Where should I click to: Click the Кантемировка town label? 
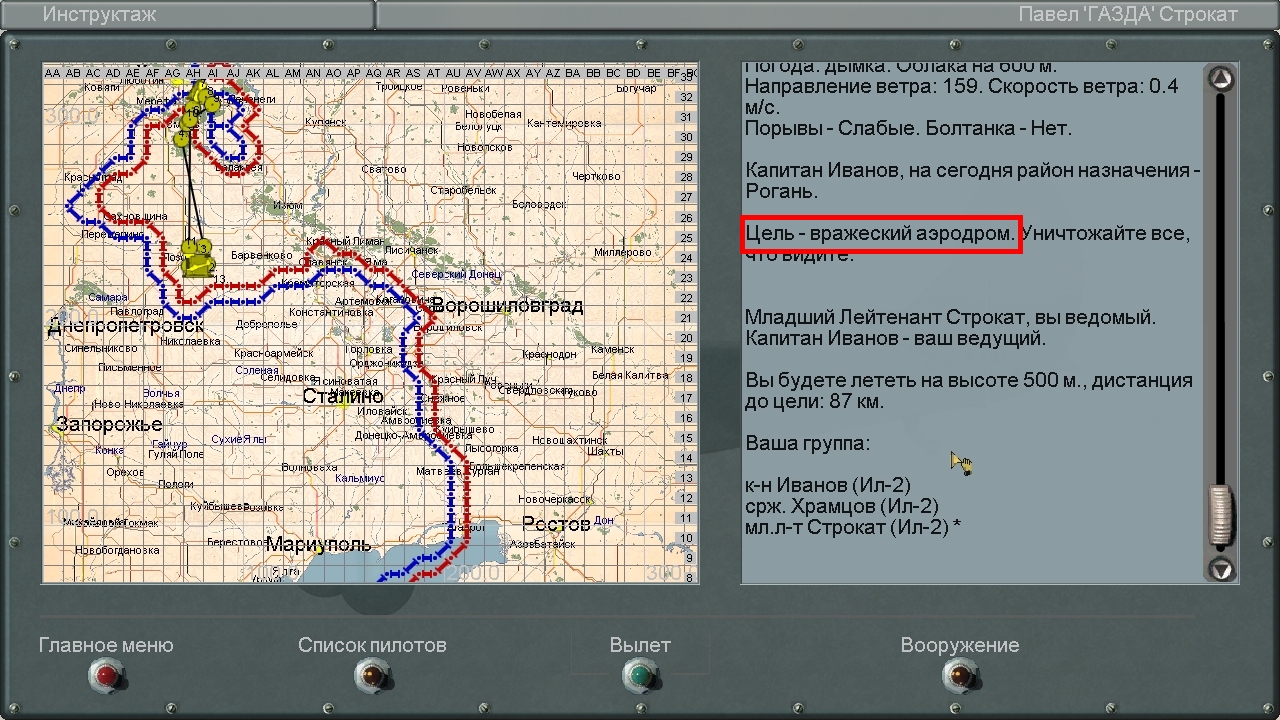pos(564,124)
